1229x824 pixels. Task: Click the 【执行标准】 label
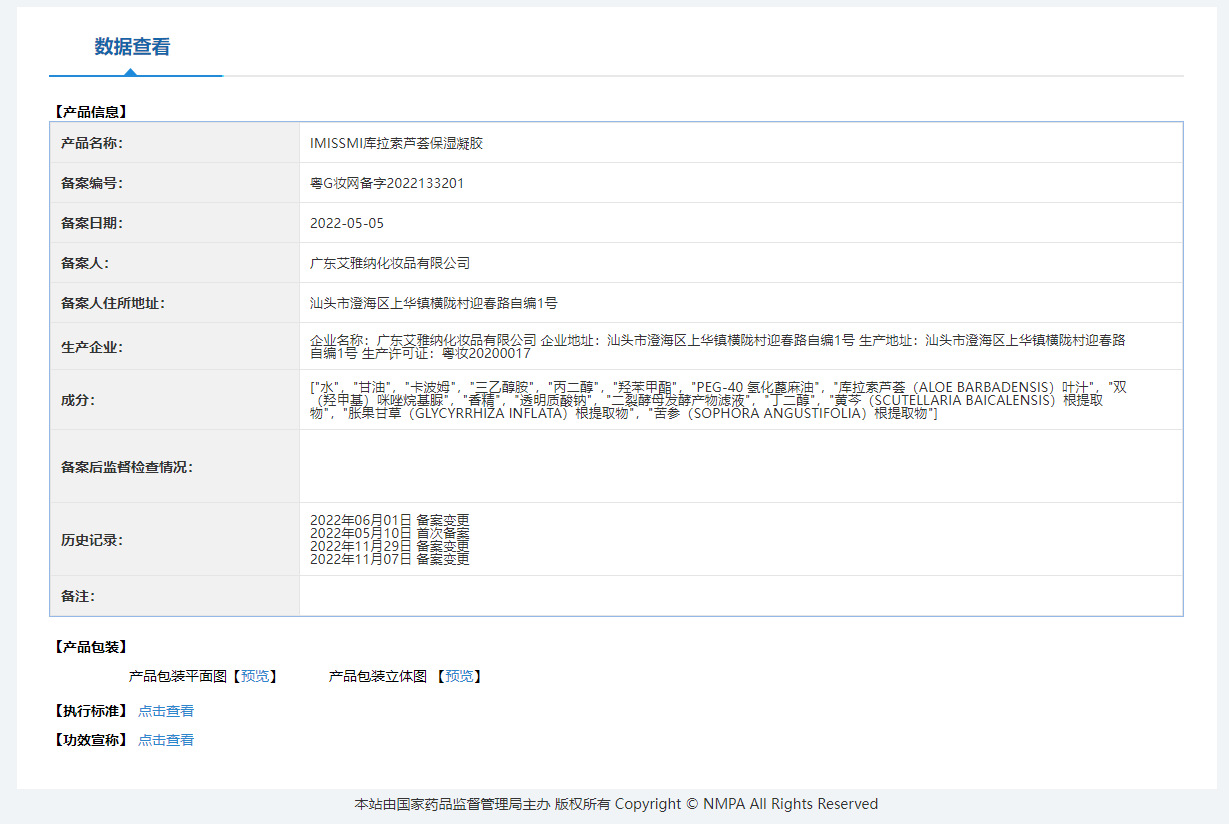90,711
